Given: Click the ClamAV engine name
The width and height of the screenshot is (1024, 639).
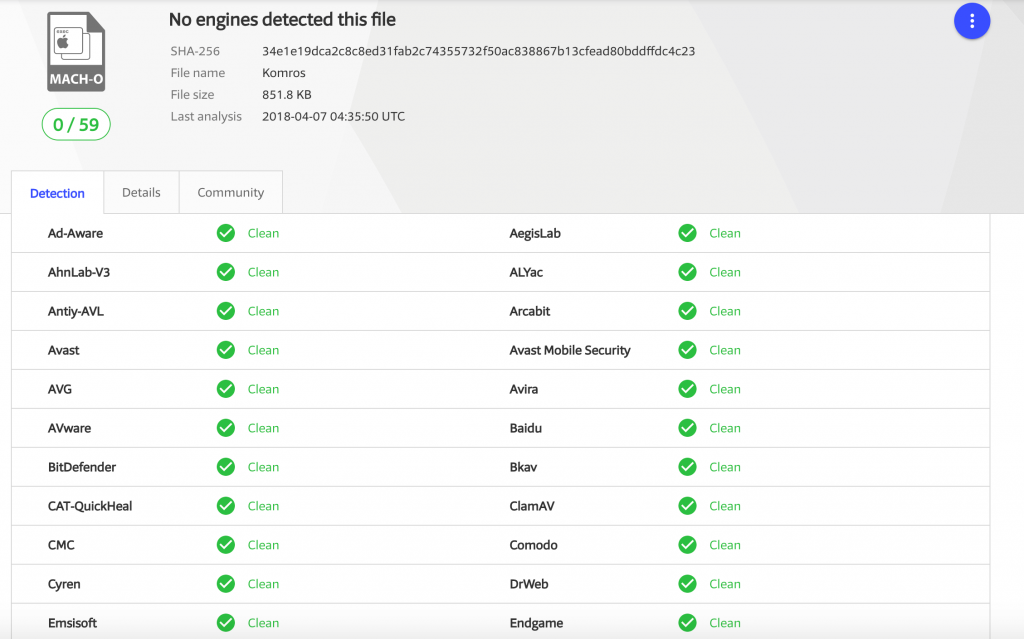Looking at the screenshot, I should click(532, 506).
